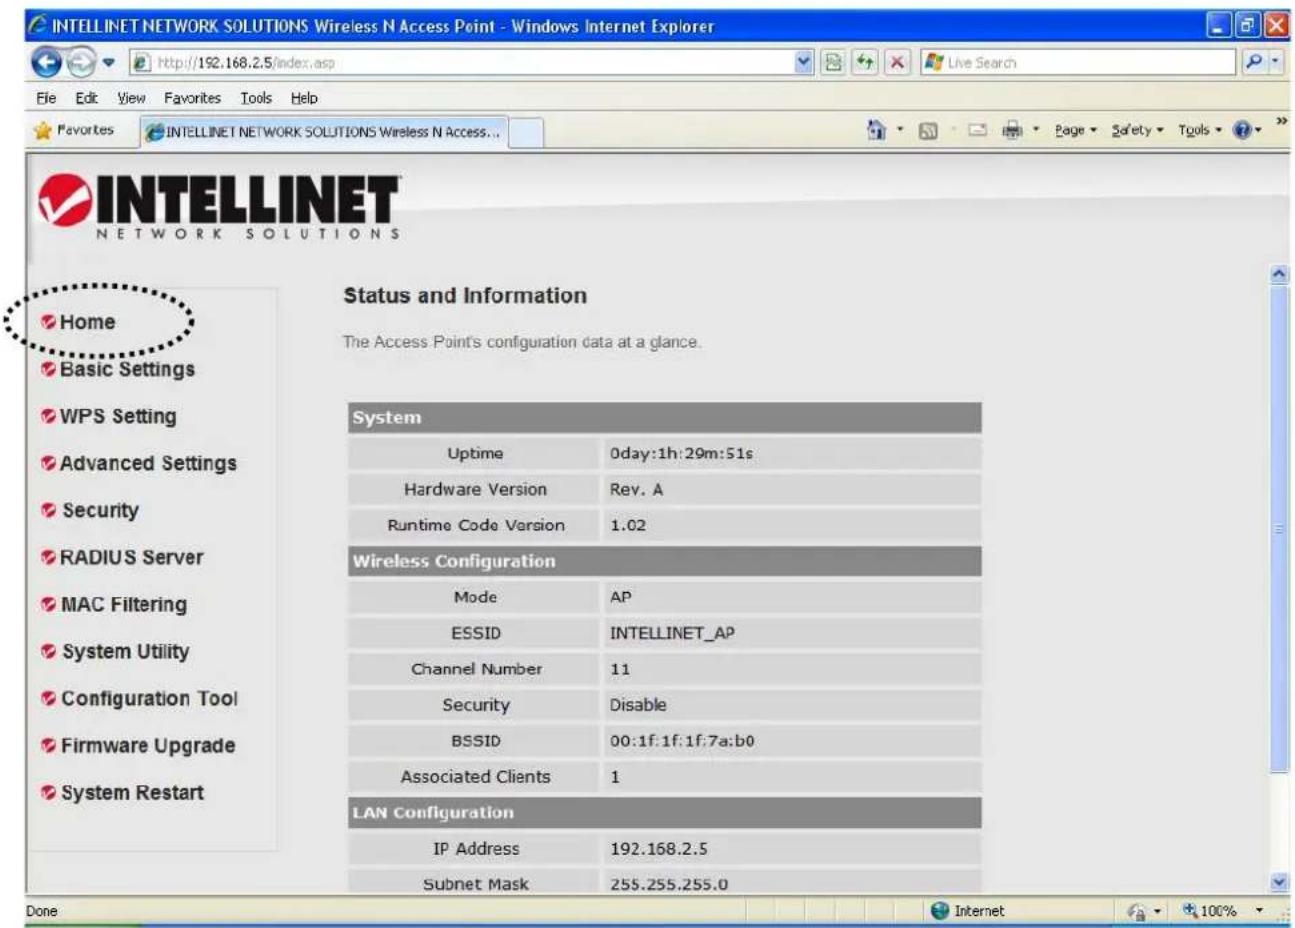
Task: Click the Print icon
Action: pos(1013,130)
